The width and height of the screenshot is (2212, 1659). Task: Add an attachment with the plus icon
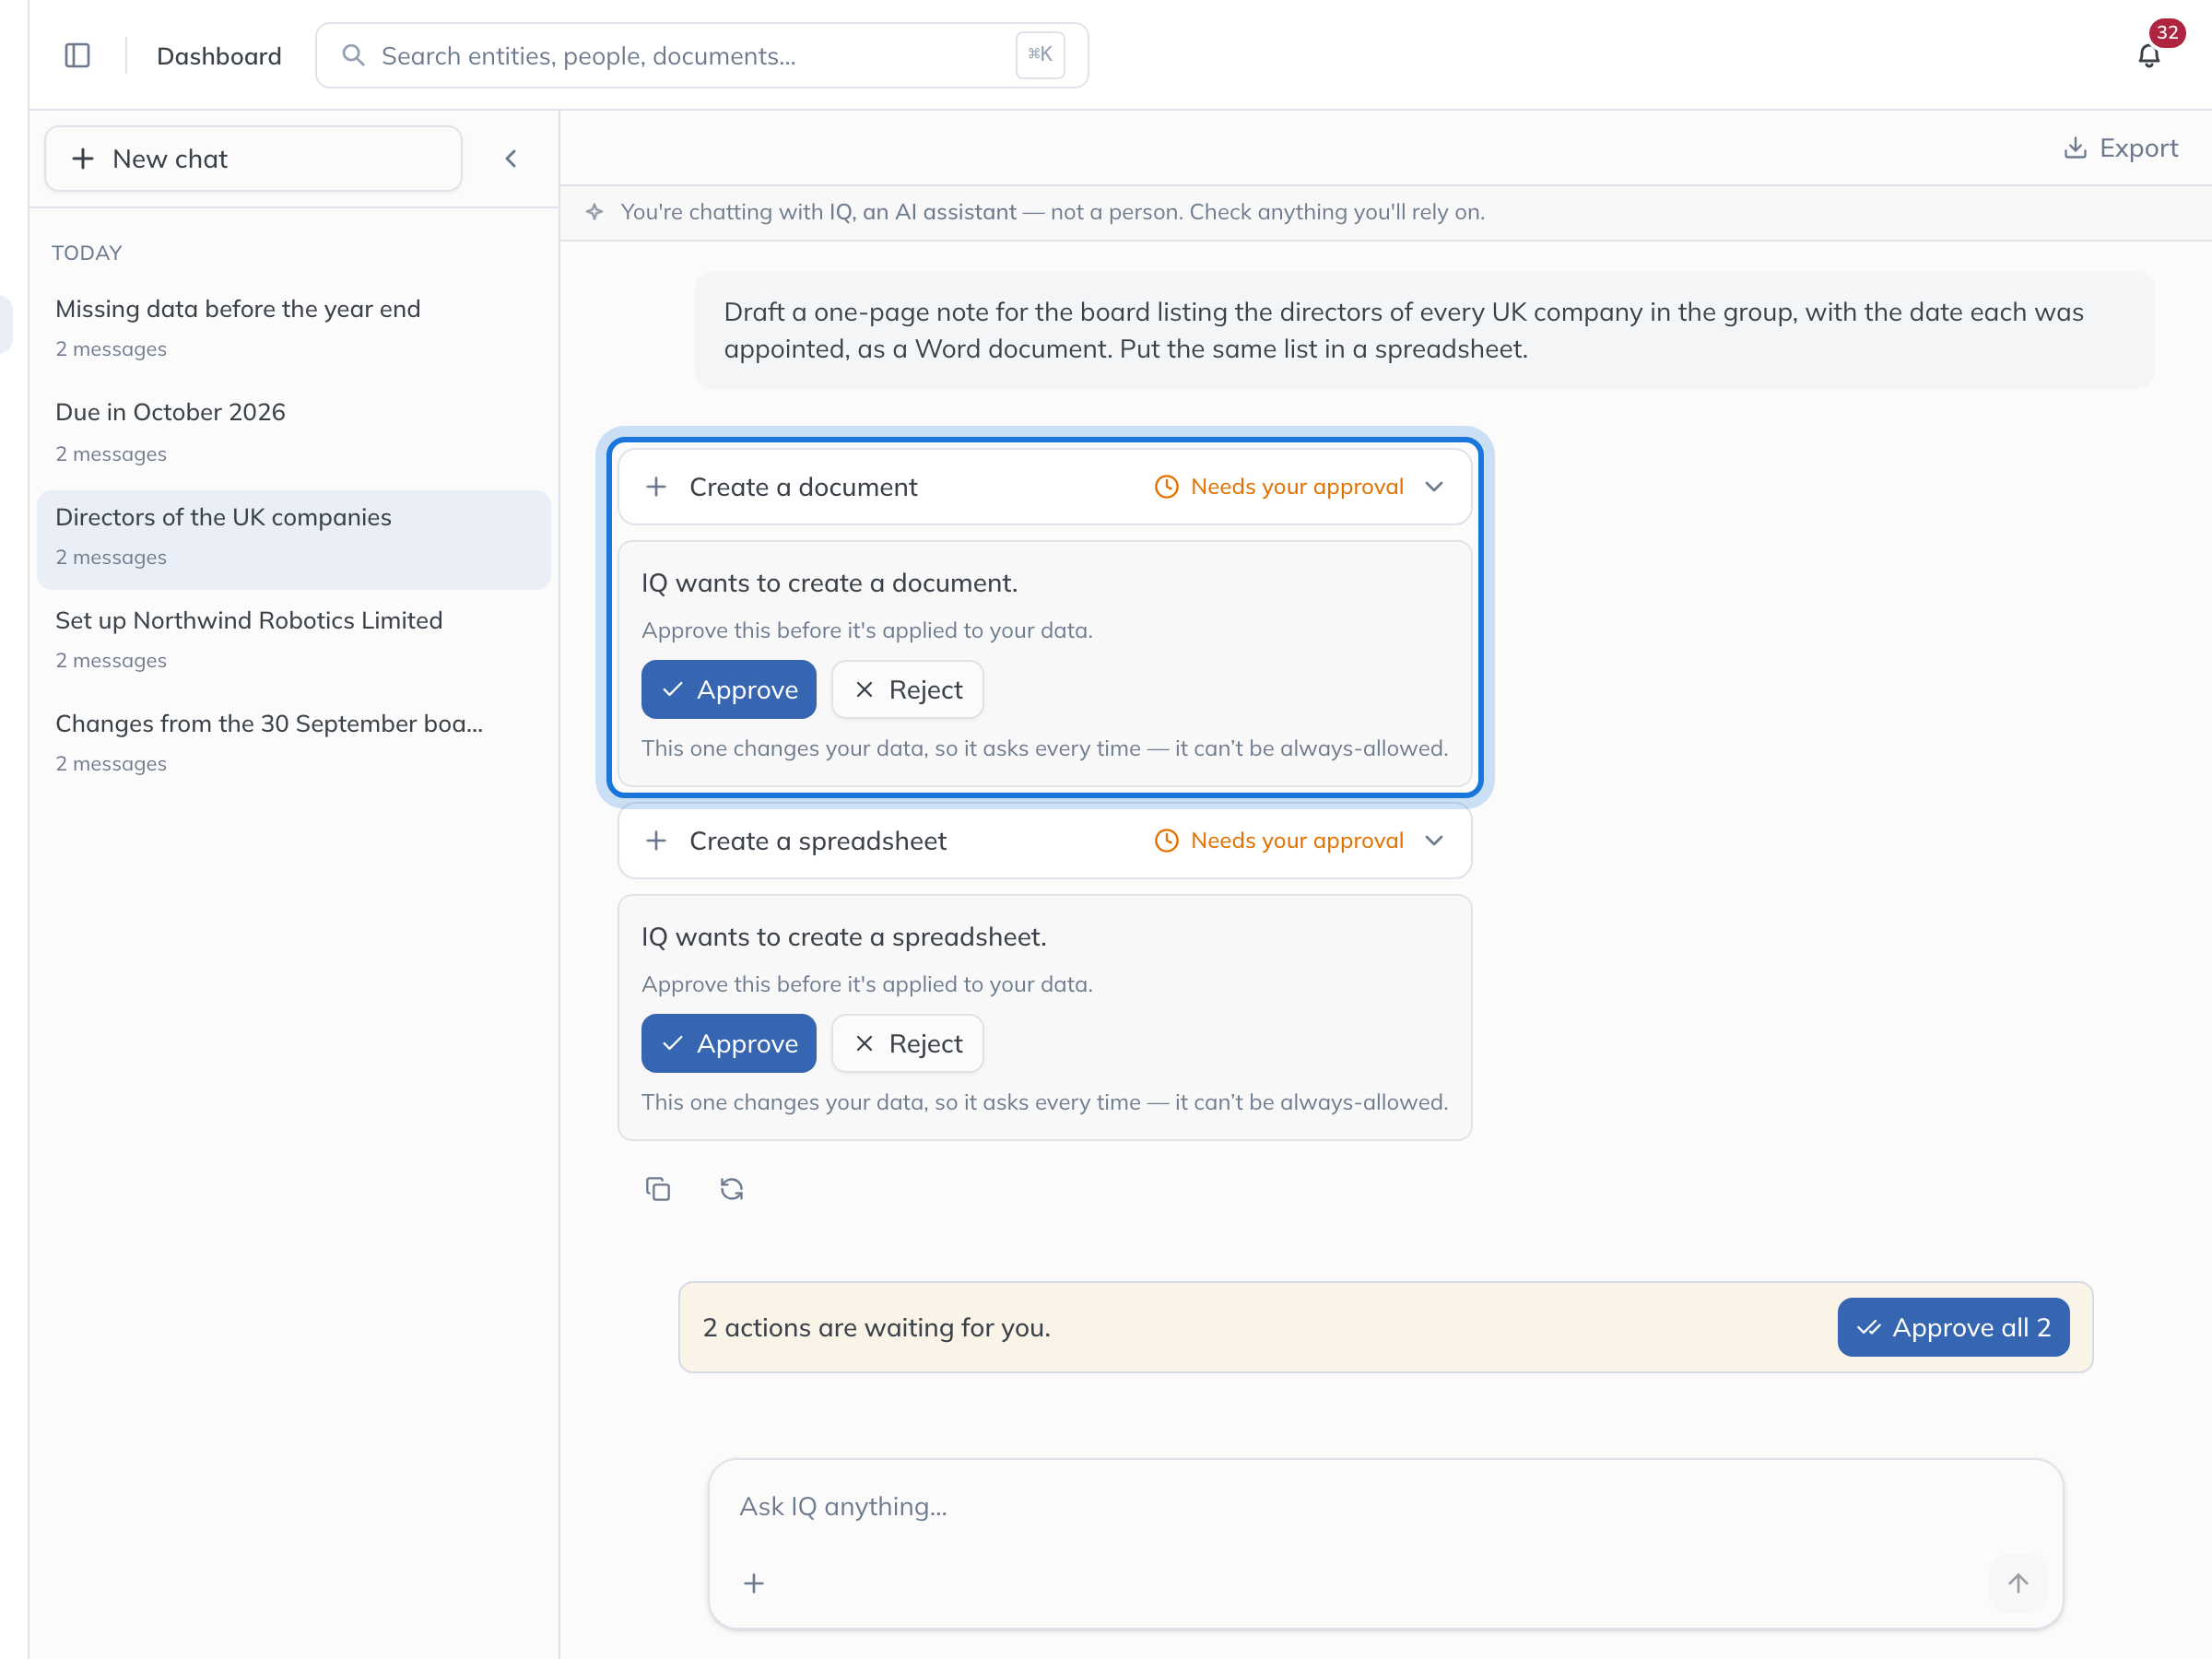(x=754, y=1583)
